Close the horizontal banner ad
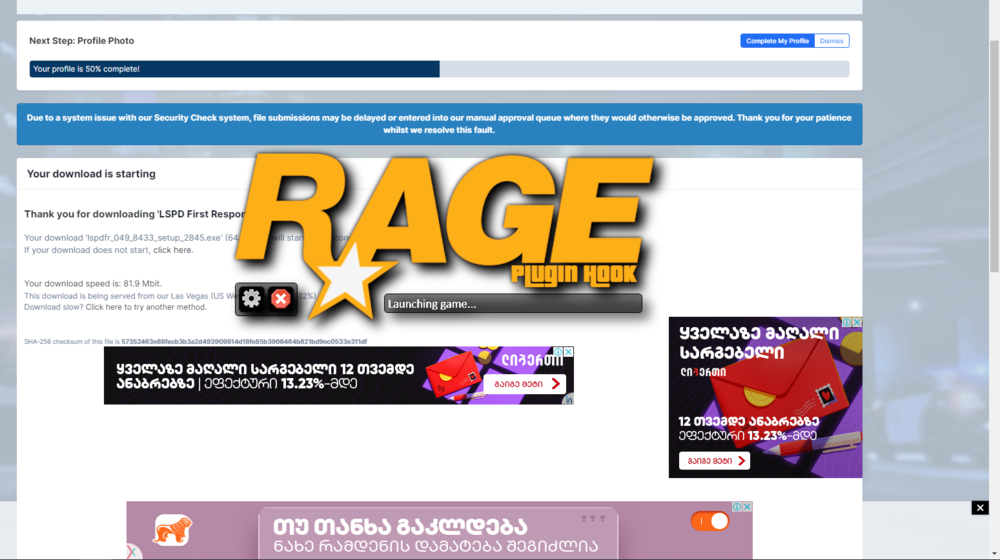 568,351
